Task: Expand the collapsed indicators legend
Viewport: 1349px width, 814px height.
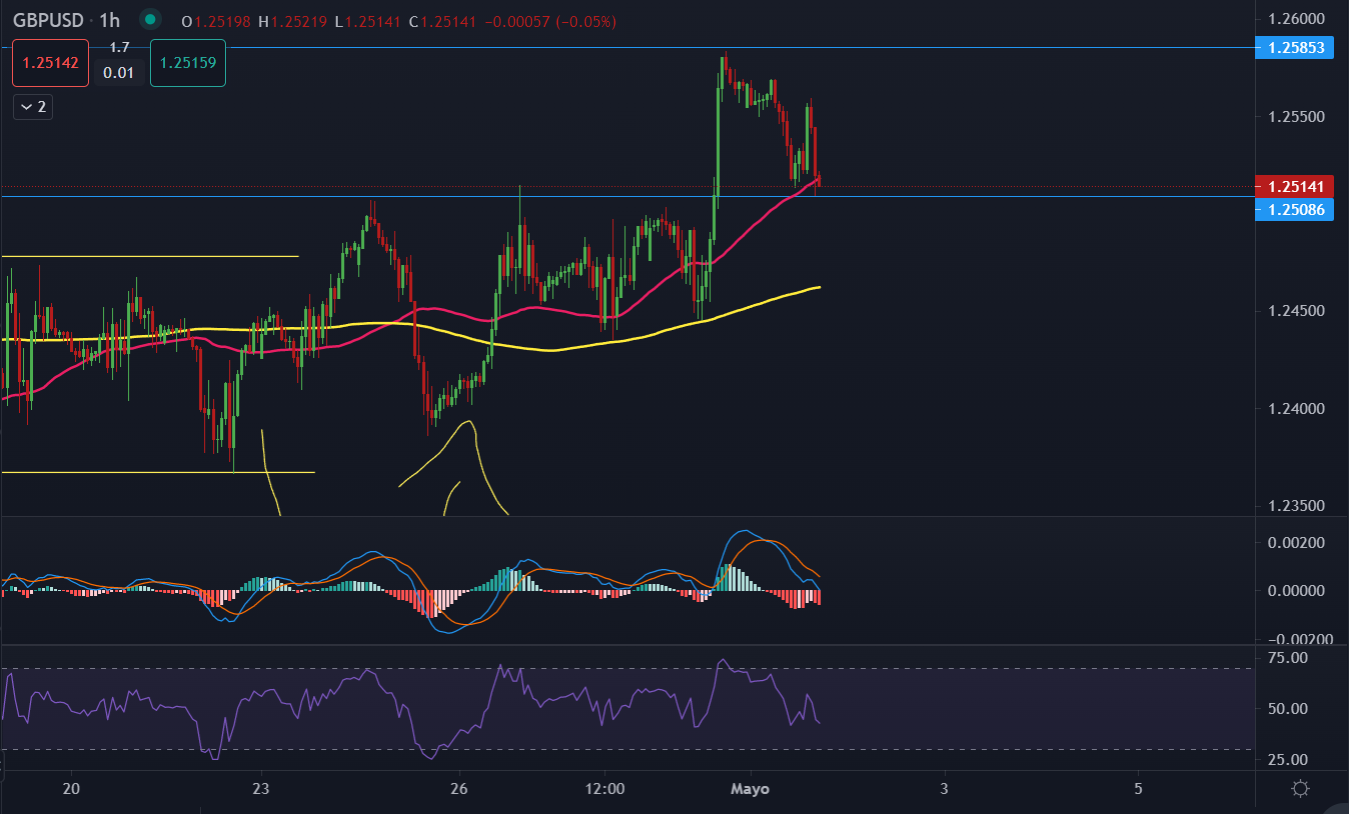Action: click(32, 107)
